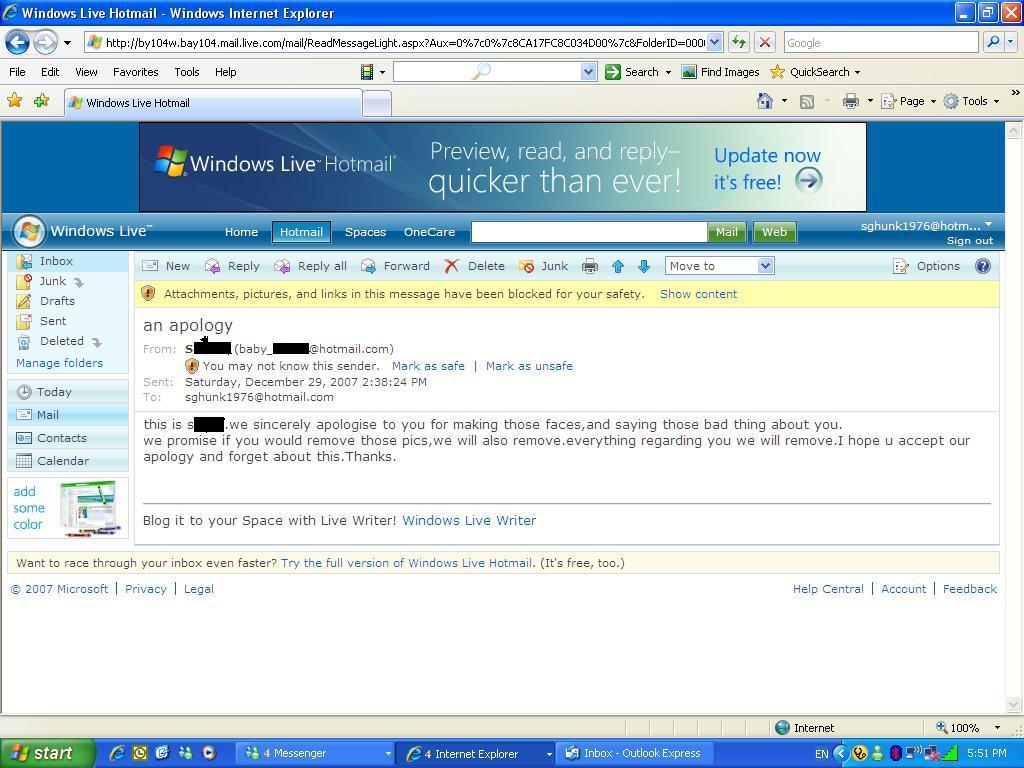1024x768 pixels.
Task: Expand the Move to dropdown
Action: tap(765, 266)
